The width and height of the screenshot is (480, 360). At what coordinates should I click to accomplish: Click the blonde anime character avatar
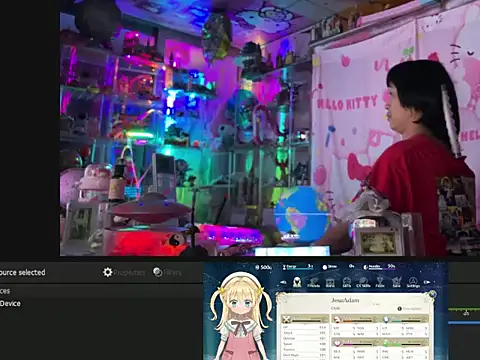[241, 317]
